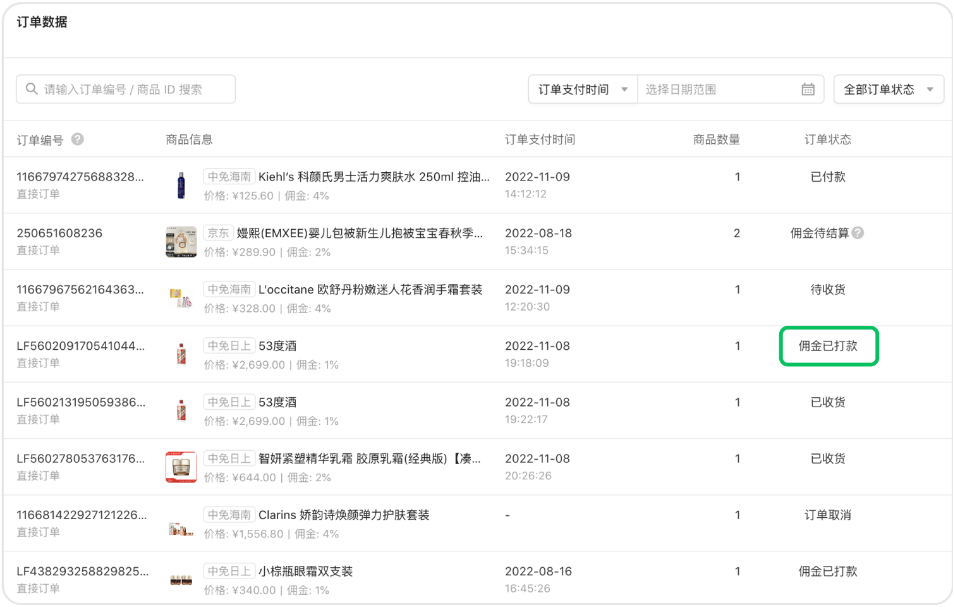Click the 商品信息 column header
954x607 pixels.
coord(190,139)
